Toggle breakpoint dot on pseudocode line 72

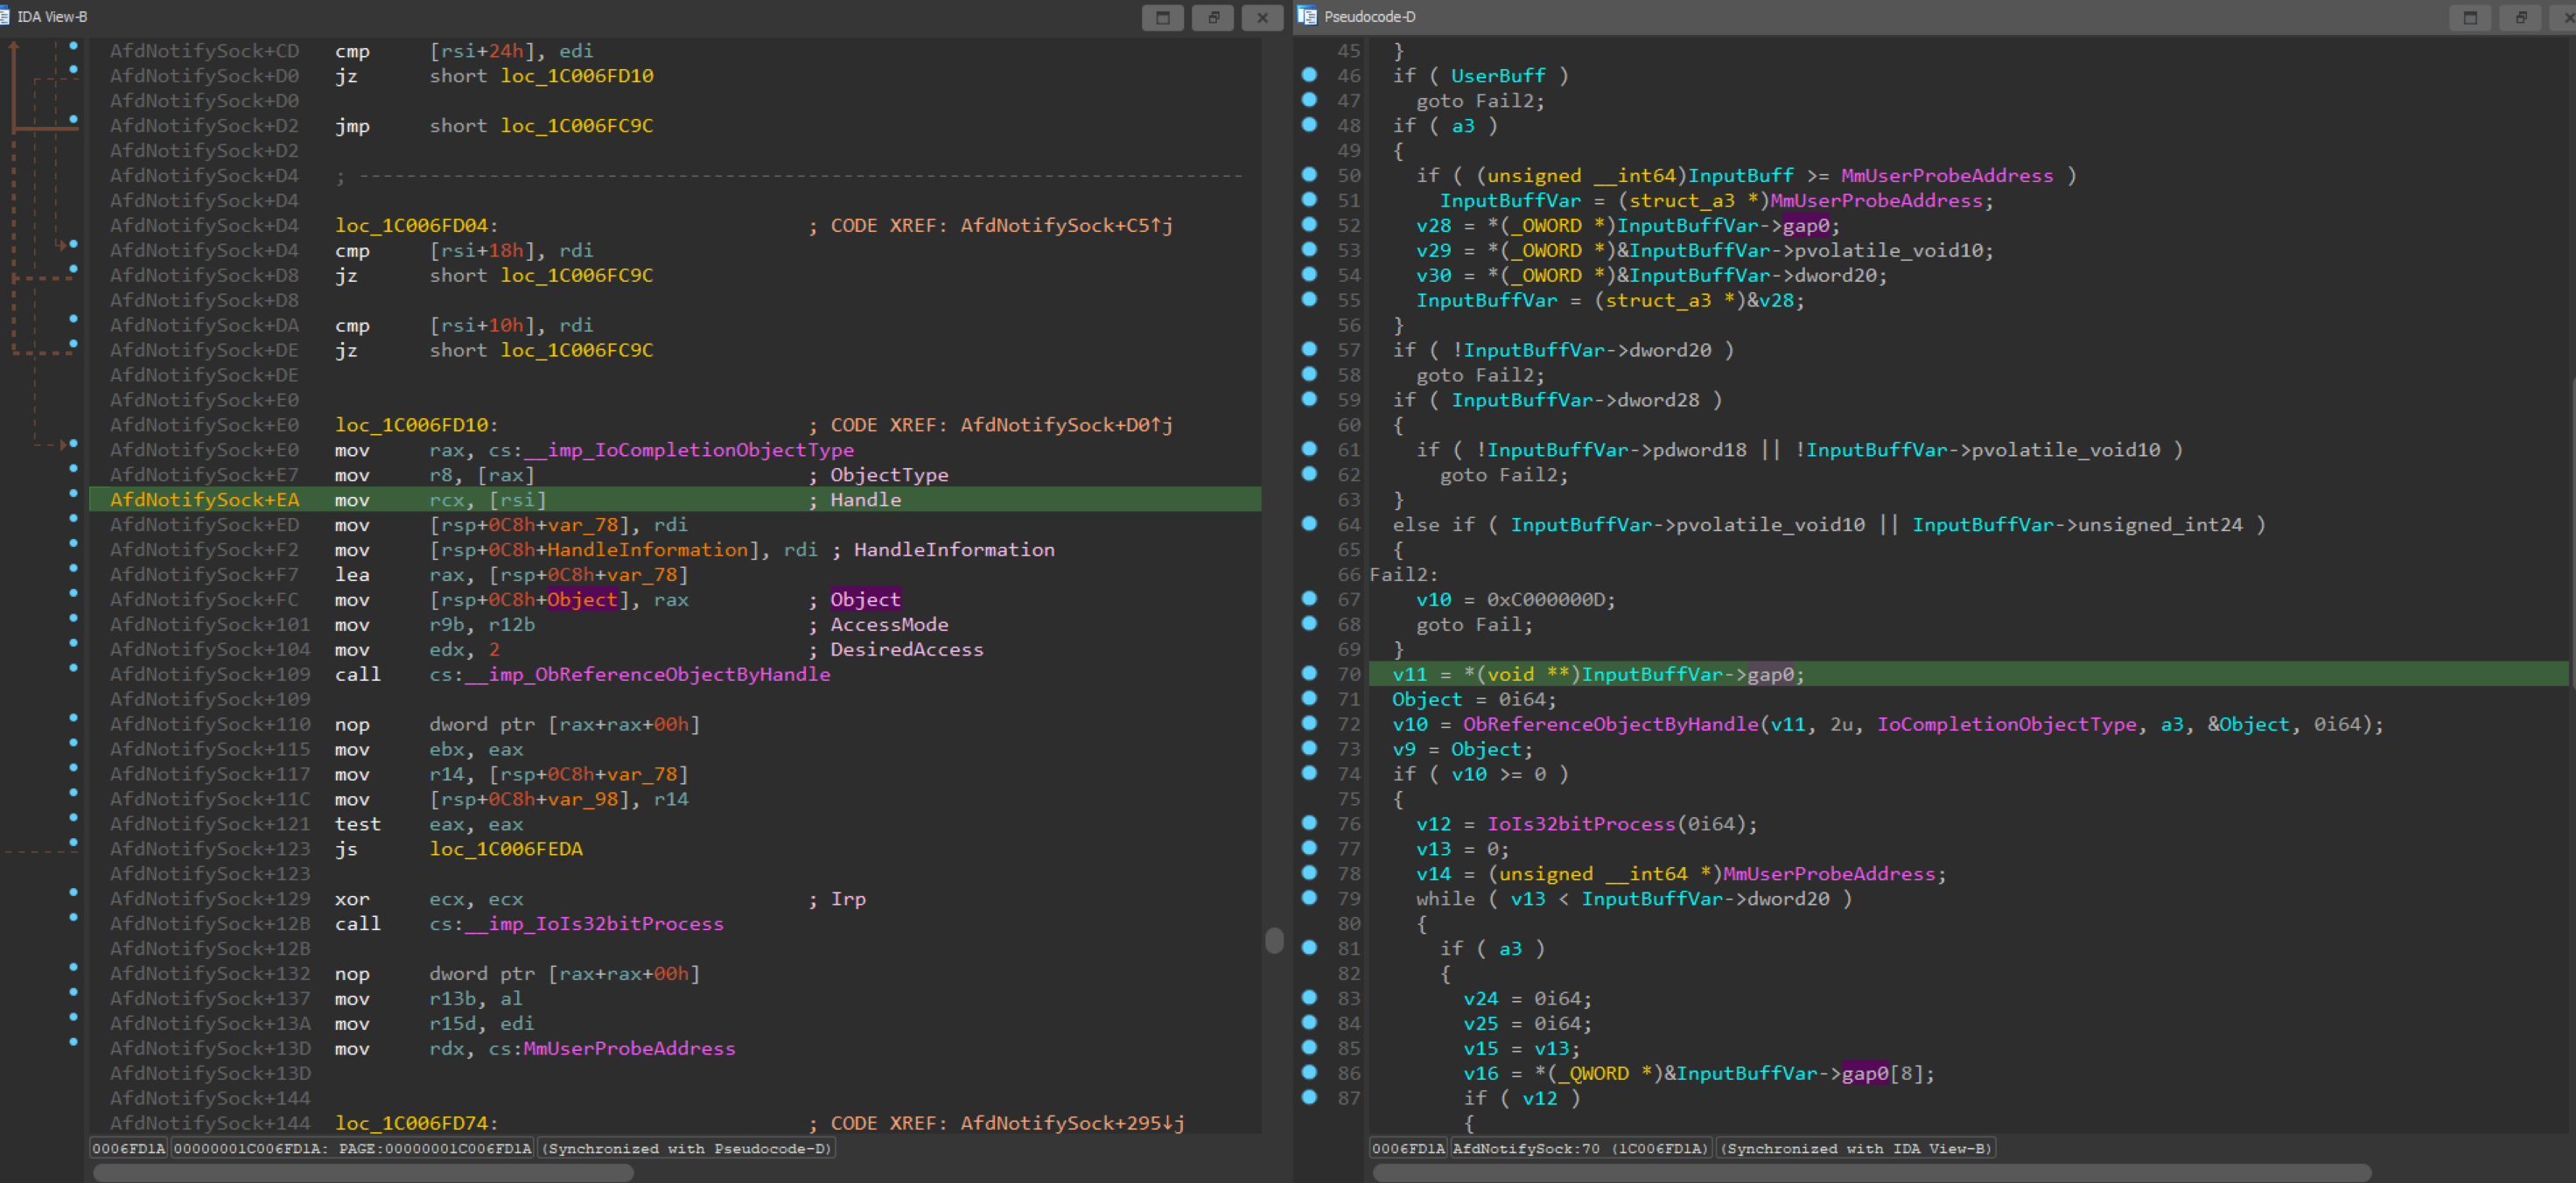coord(1309,723)
